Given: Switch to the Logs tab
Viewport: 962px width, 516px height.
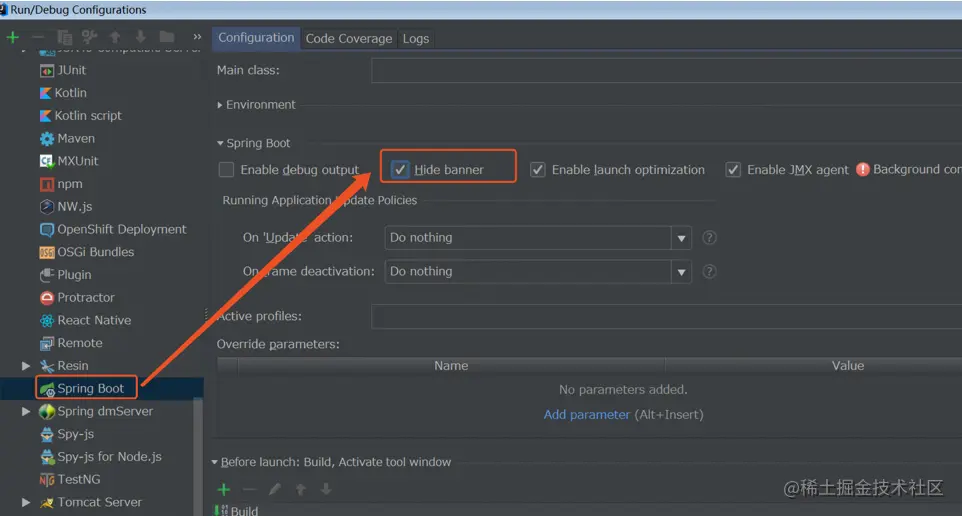Looking at the screenshot, I should [415, 39].
